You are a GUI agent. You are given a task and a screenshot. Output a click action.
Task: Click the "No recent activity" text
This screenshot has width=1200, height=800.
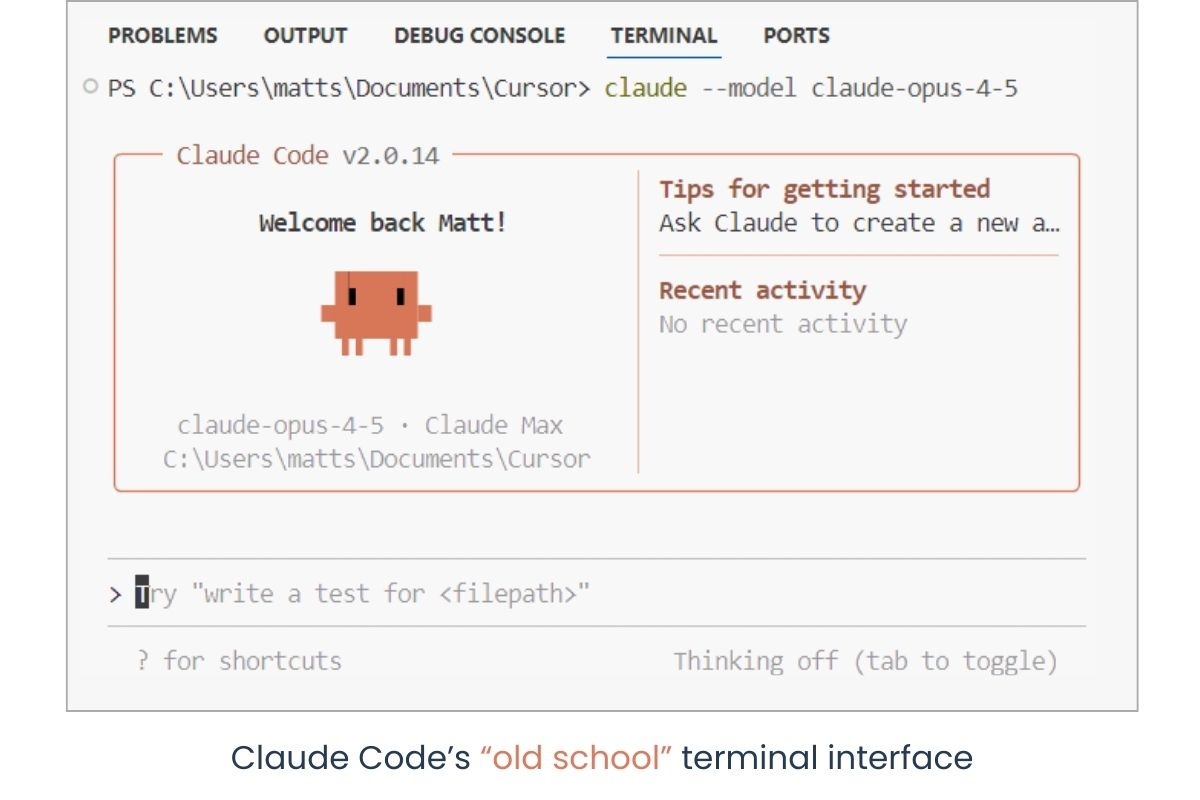coord(783,324)
